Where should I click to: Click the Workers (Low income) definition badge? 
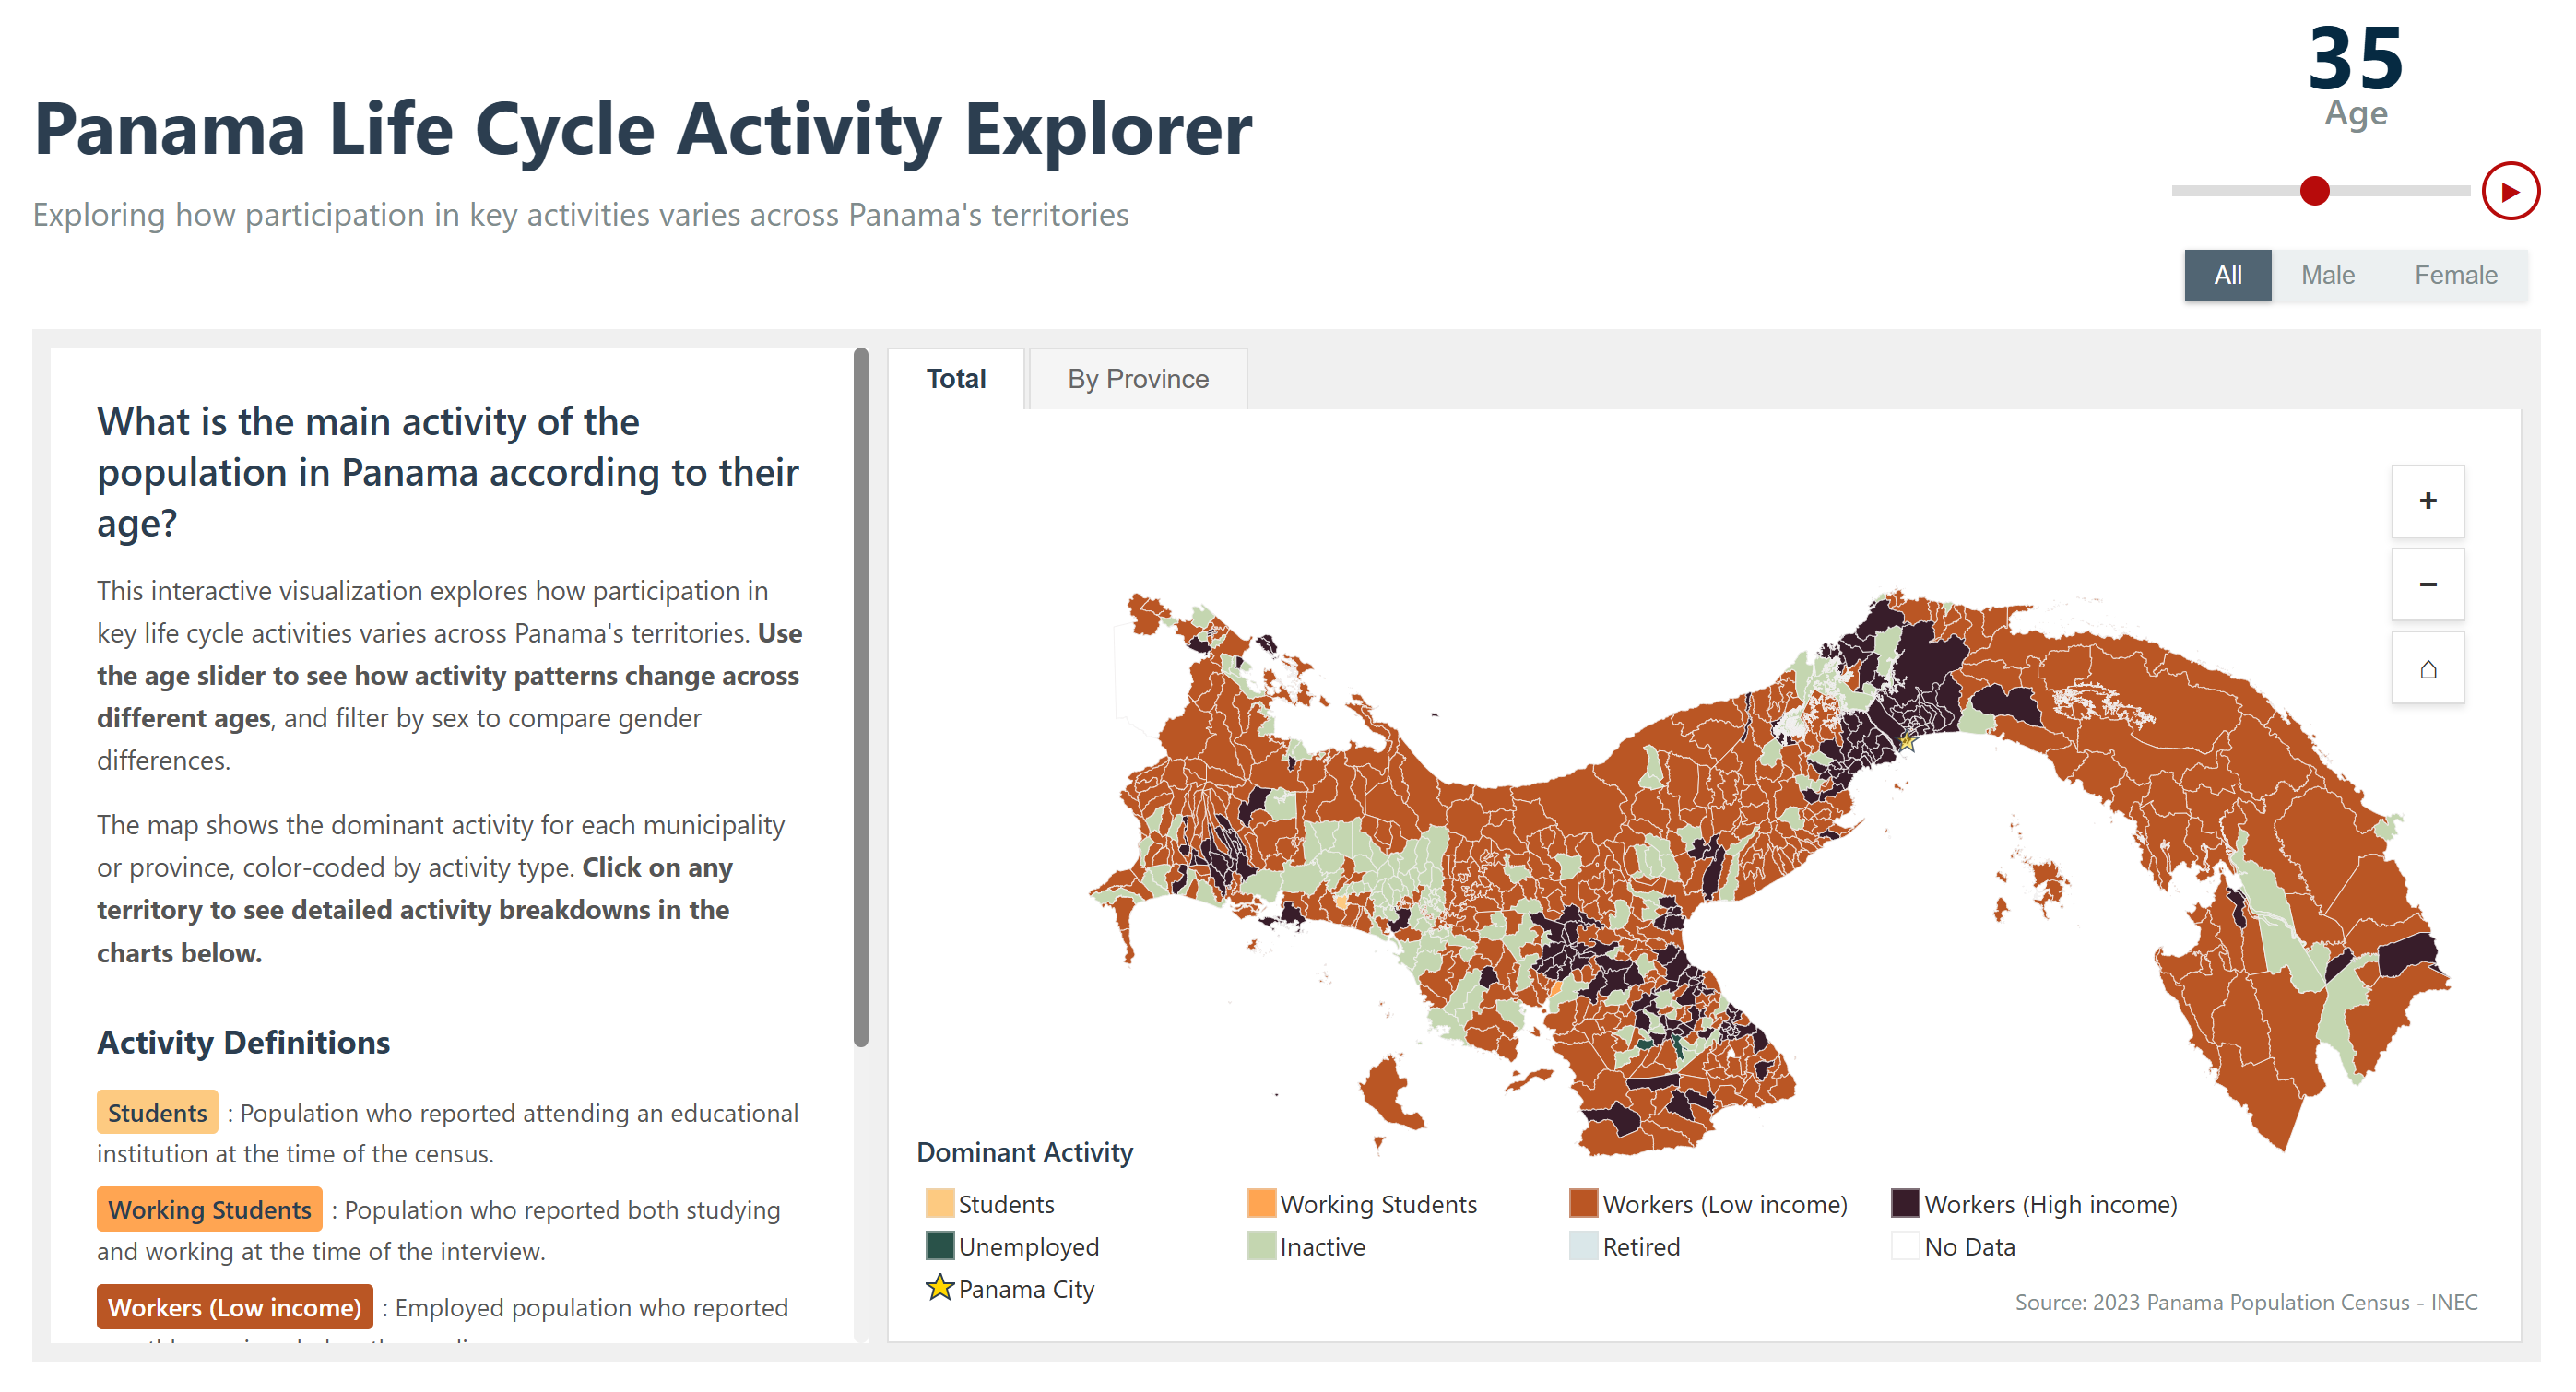[234, 1306]
